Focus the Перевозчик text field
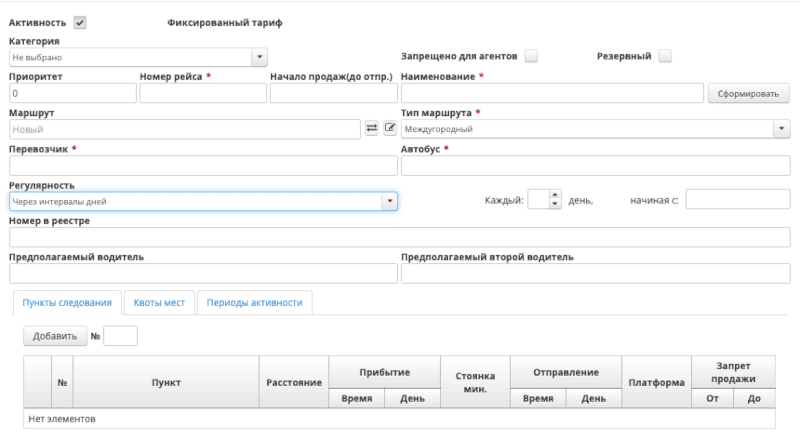The height and width of the screenshot is (439, 800). coord(203,166)
